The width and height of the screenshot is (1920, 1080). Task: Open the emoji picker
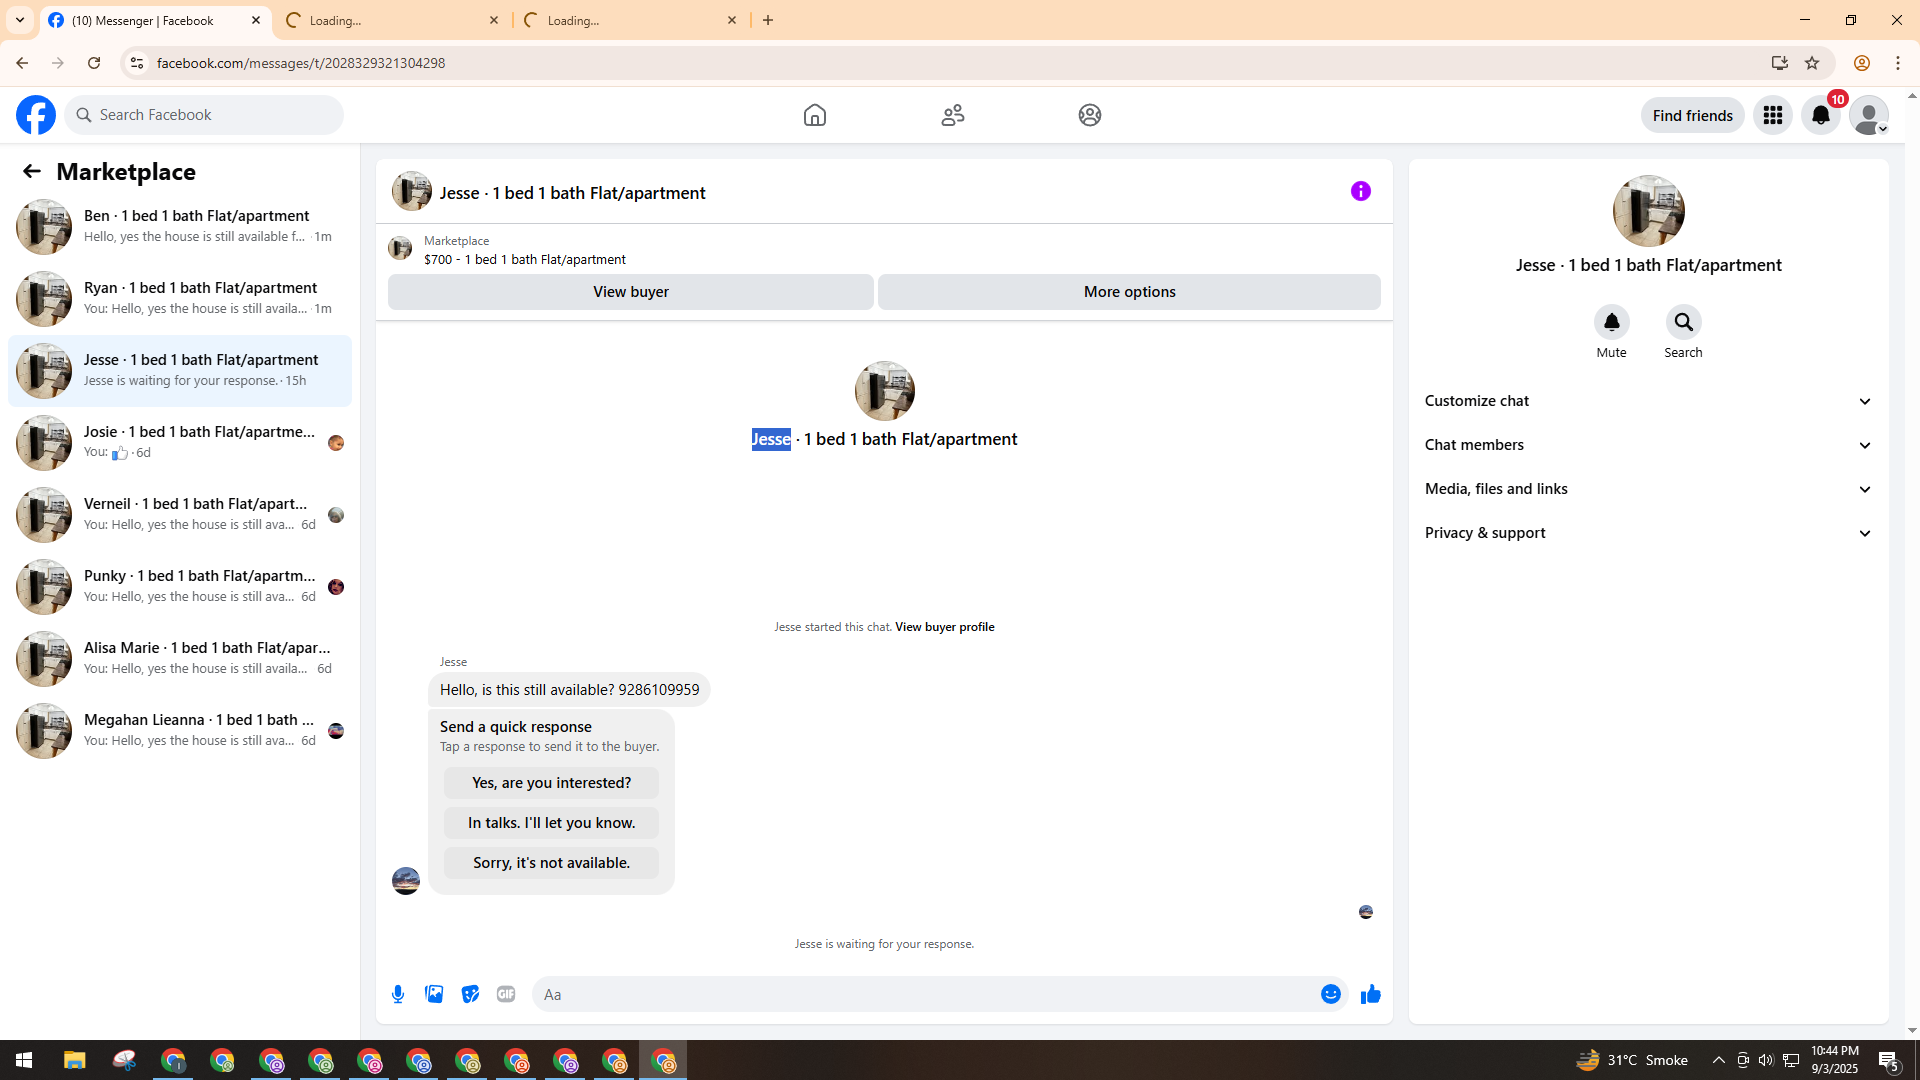tap(1331, 994)
